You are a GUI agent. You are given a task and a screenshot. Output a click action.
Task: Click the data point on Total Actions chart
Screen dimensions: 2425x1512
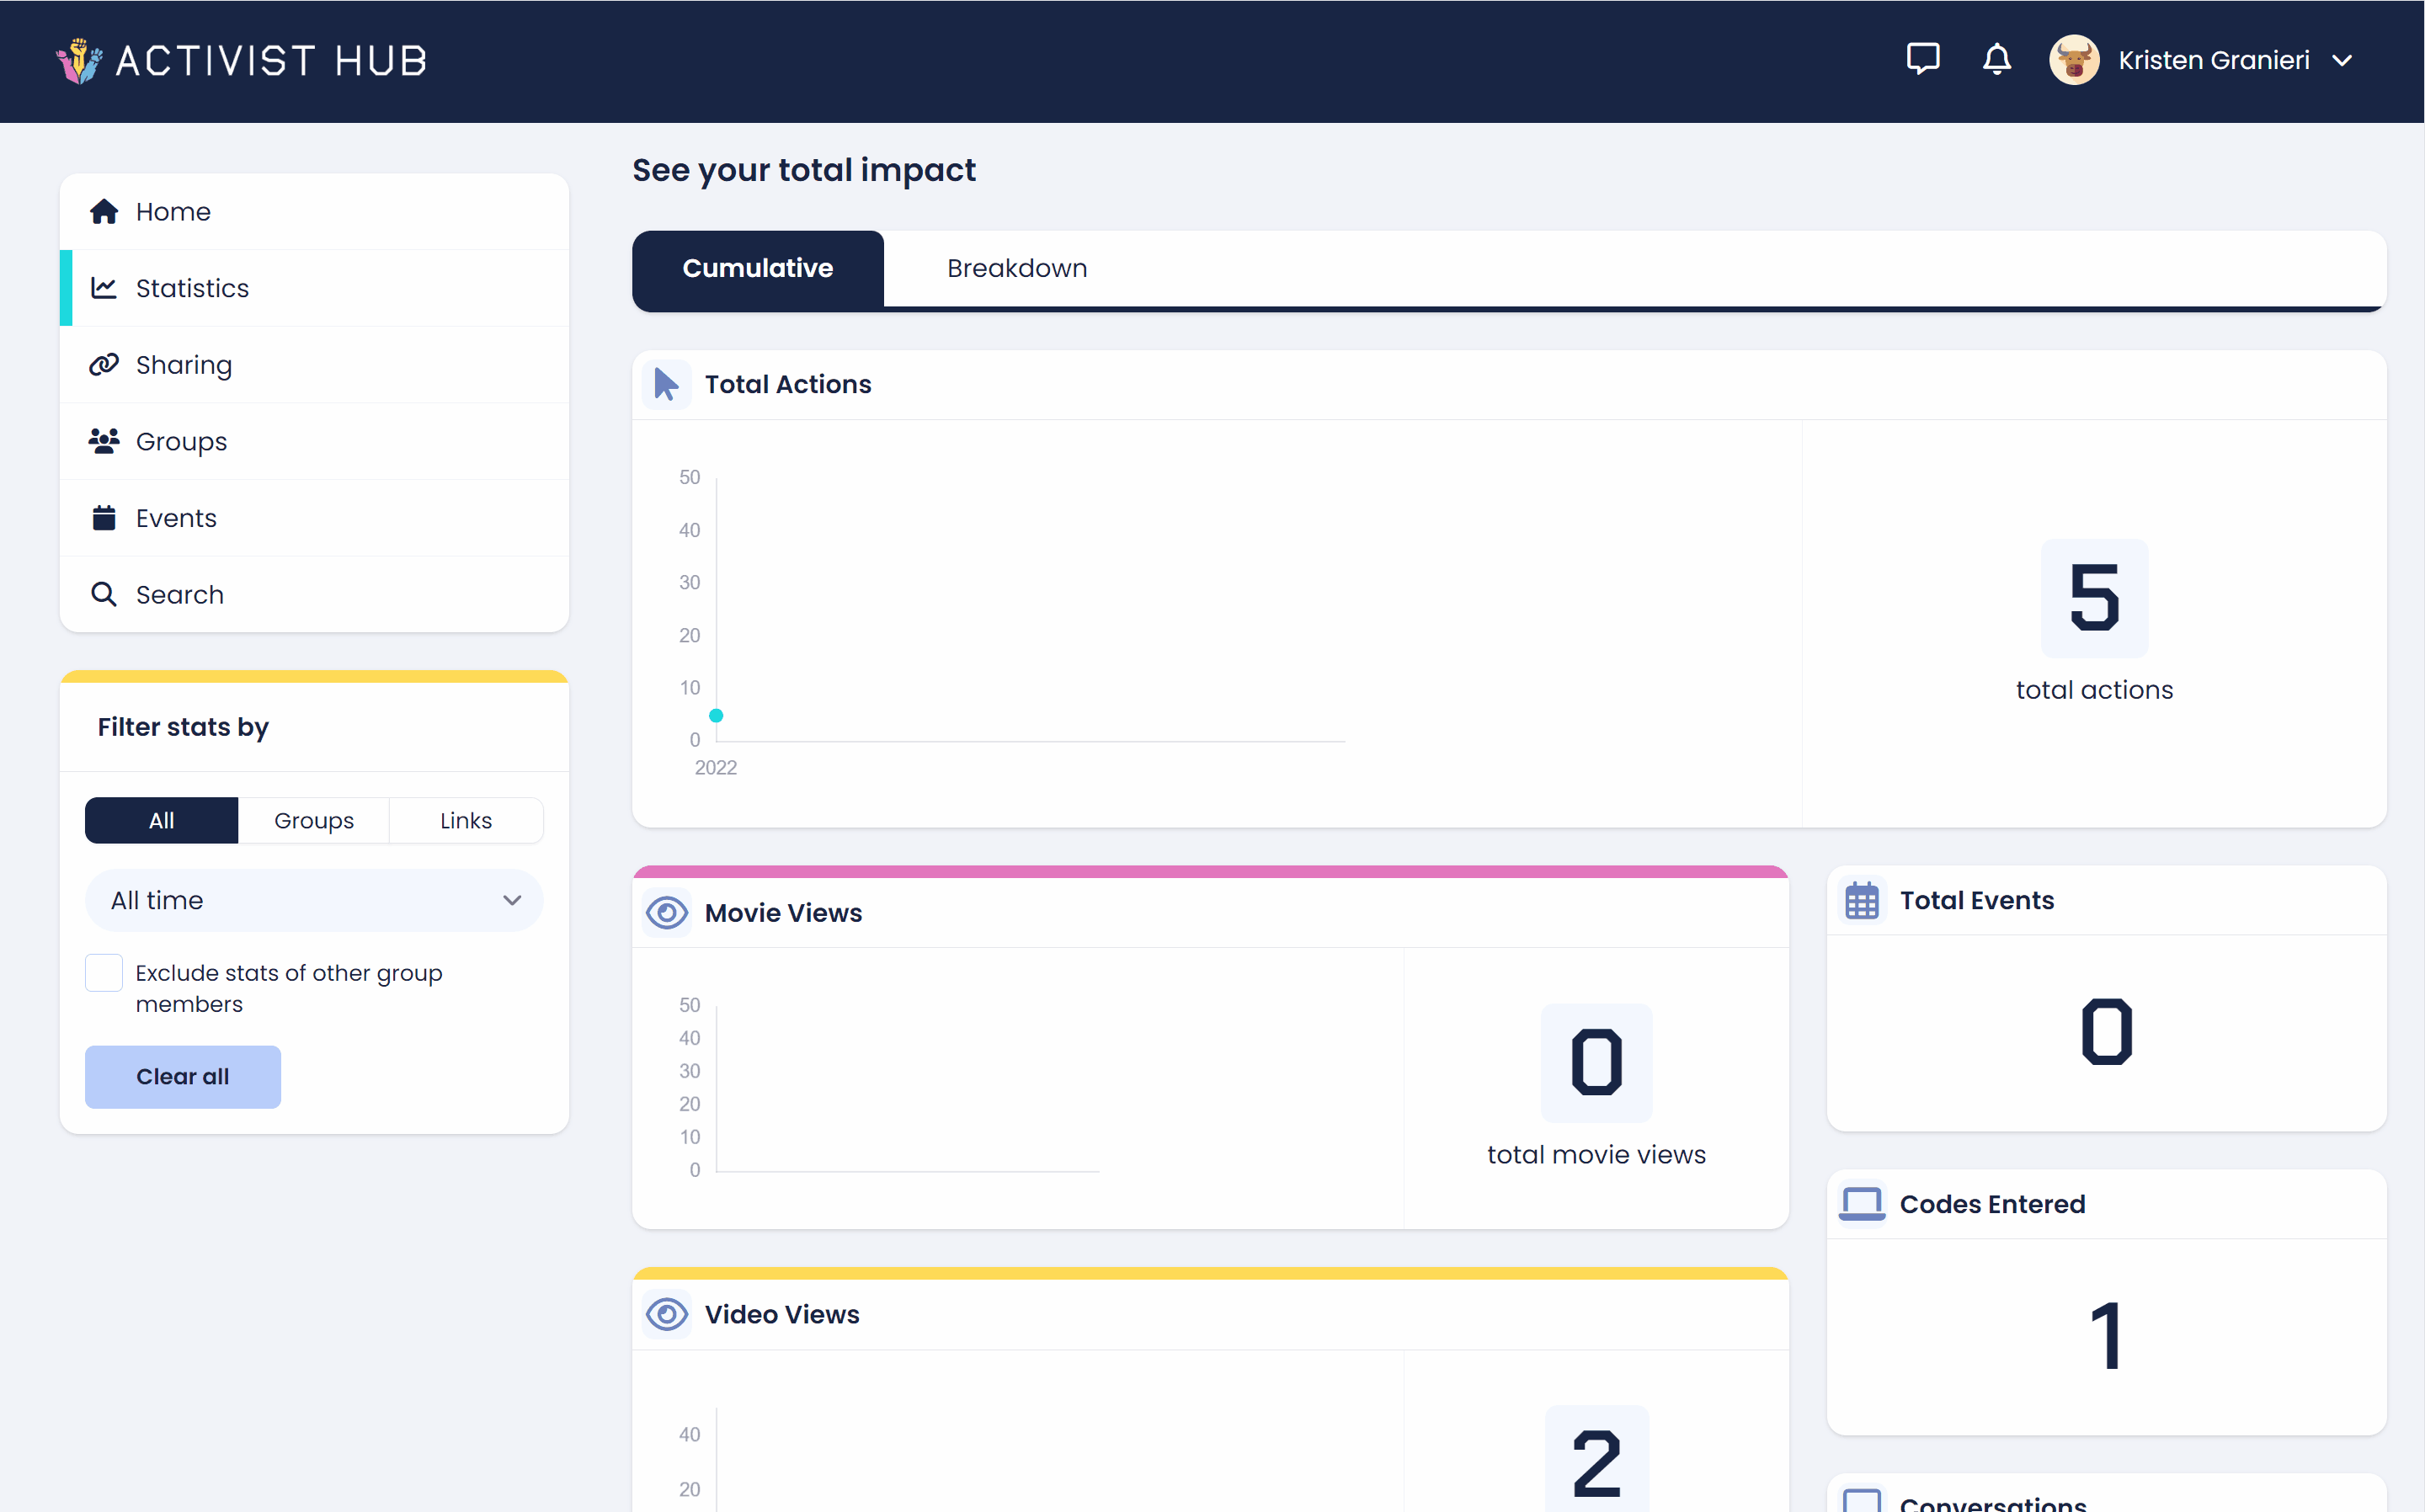point(716,715)
